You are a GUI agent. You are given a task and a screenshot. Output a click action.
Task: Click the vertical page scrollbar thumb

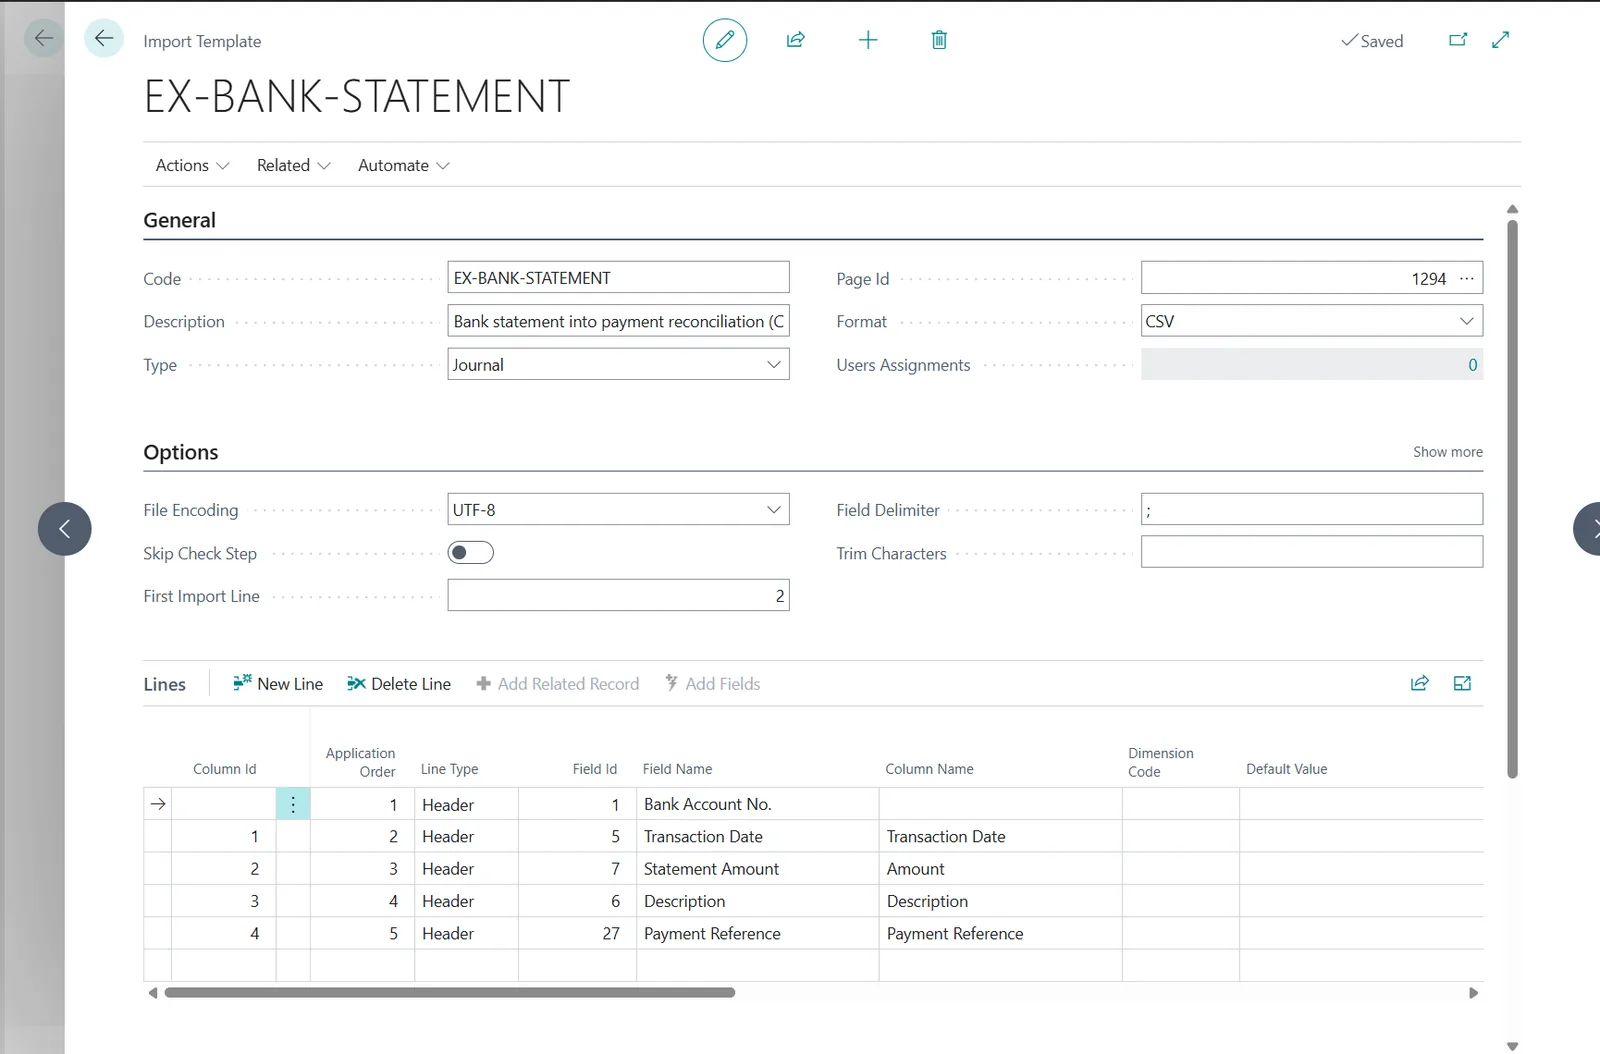(1513, 498)
